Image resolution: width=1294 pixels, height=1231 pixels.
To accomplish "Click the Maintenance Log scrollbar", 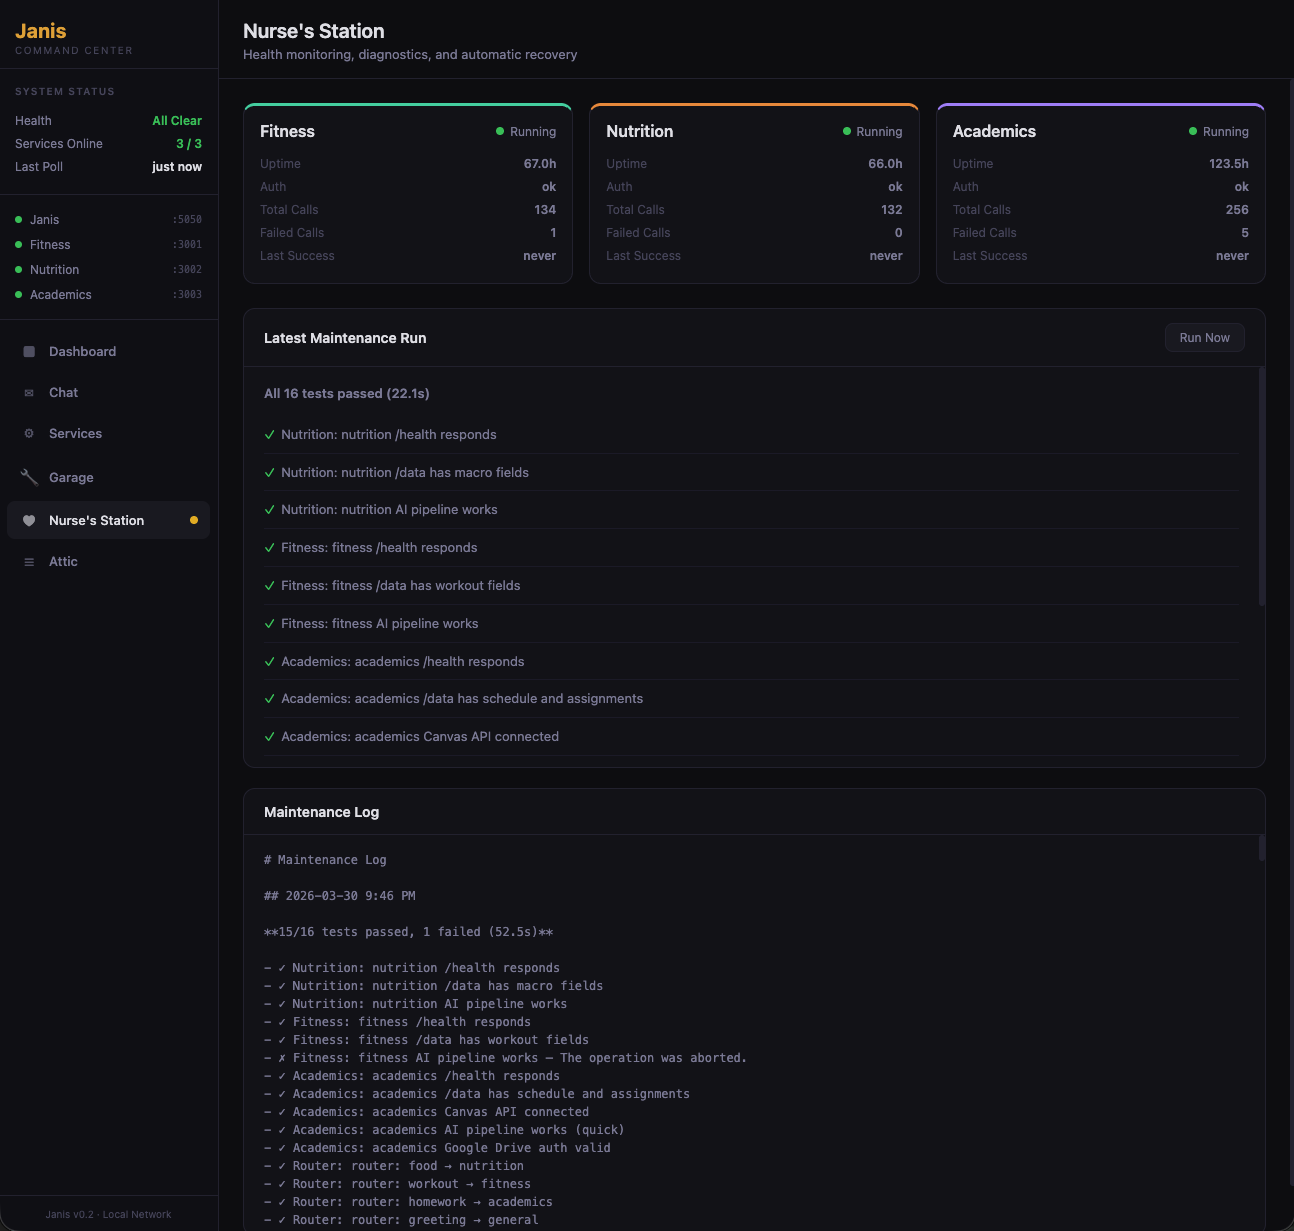I will pos(1261,848).
